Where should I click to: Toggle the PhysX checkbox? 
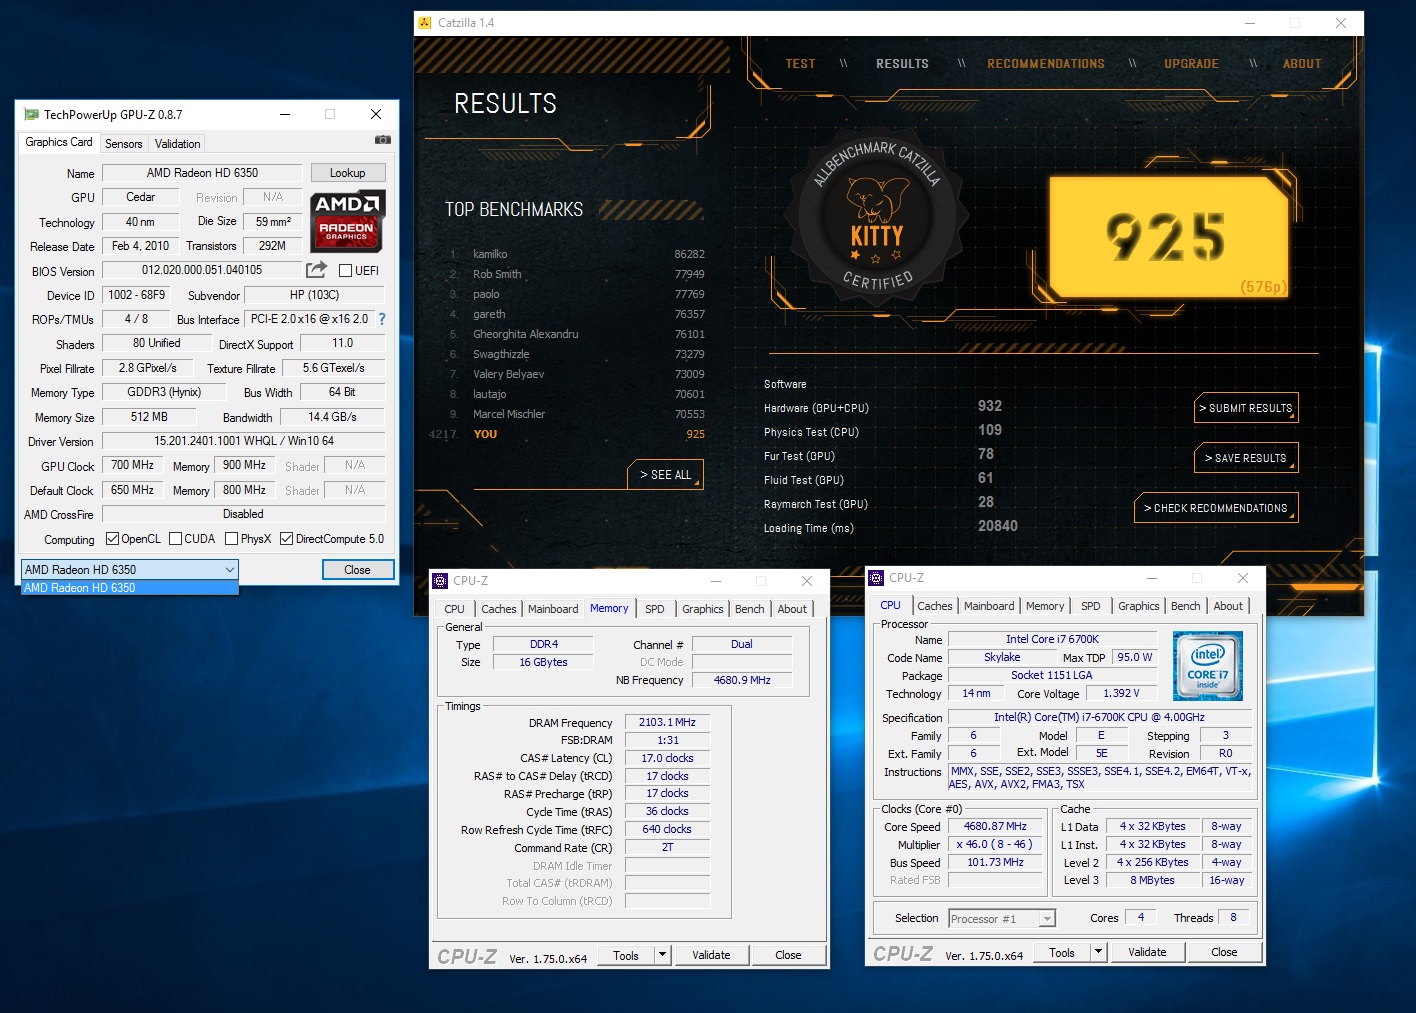pyautogui.click(x=231, y=539)
